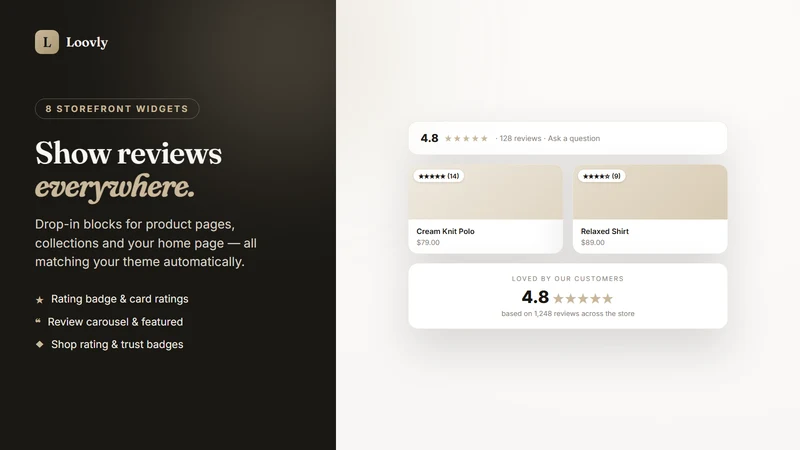Image resolution: width=800 pixels, height=450 pixels.
Task: Click the five stars in the top rating bar
Action: coord(466,138)
